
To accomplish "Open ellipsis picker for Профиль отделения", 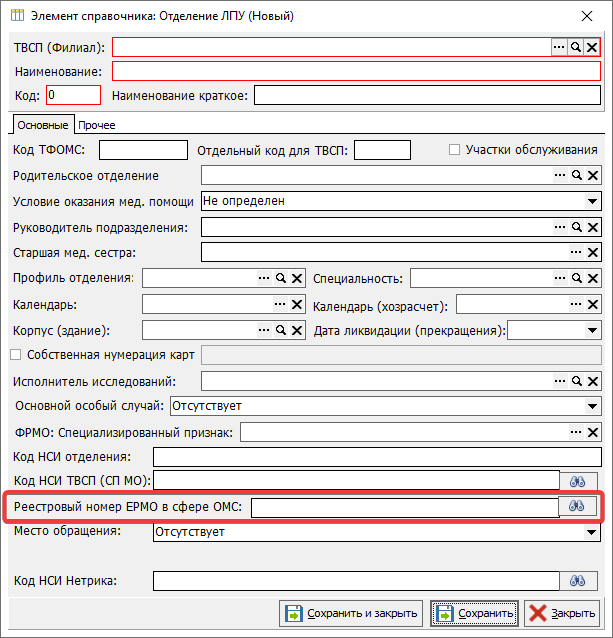I will 264,278.
